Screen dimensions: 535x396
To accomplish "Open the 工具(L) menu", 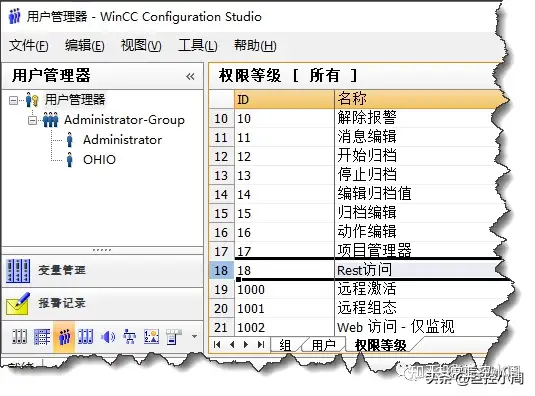I will 198,45.
